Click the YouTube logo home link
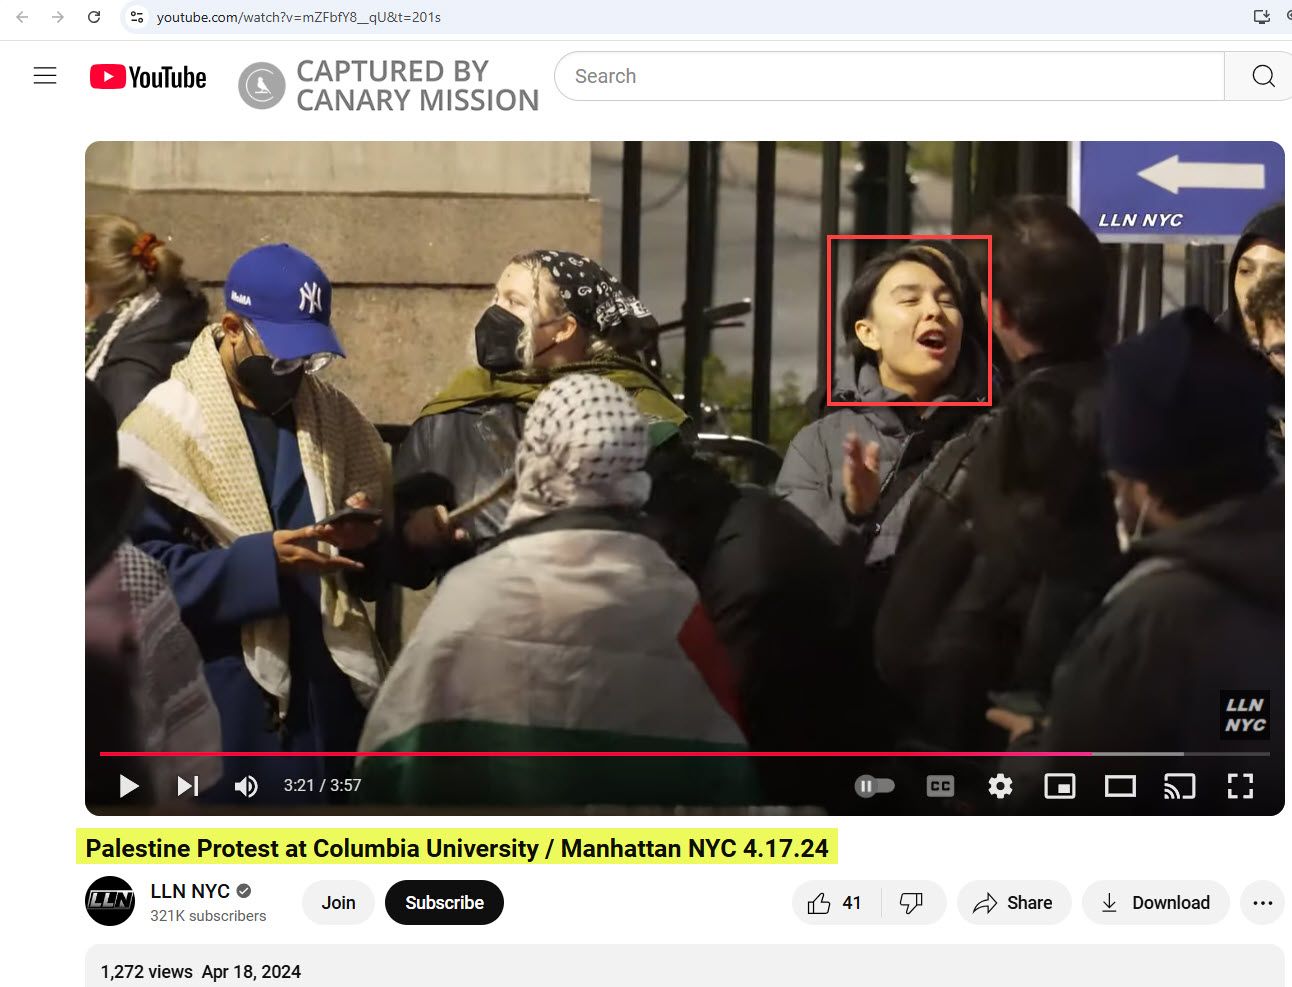The height and width of the screenshot is (987, 1292). [x=148, y=77]
